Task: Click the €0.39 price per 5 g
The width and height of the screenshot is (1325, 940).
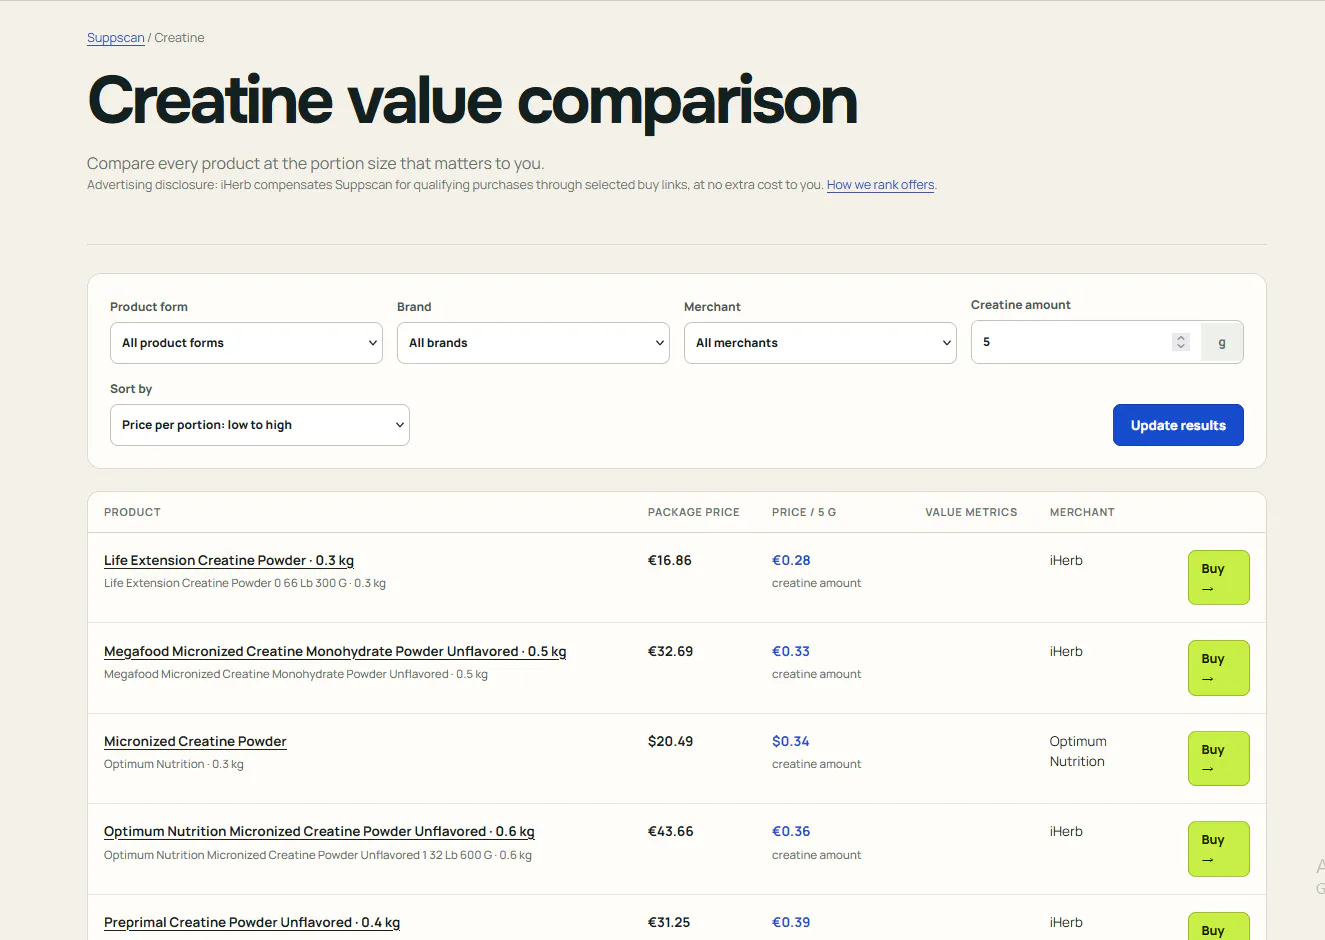Action: click(x=791, y=923)
